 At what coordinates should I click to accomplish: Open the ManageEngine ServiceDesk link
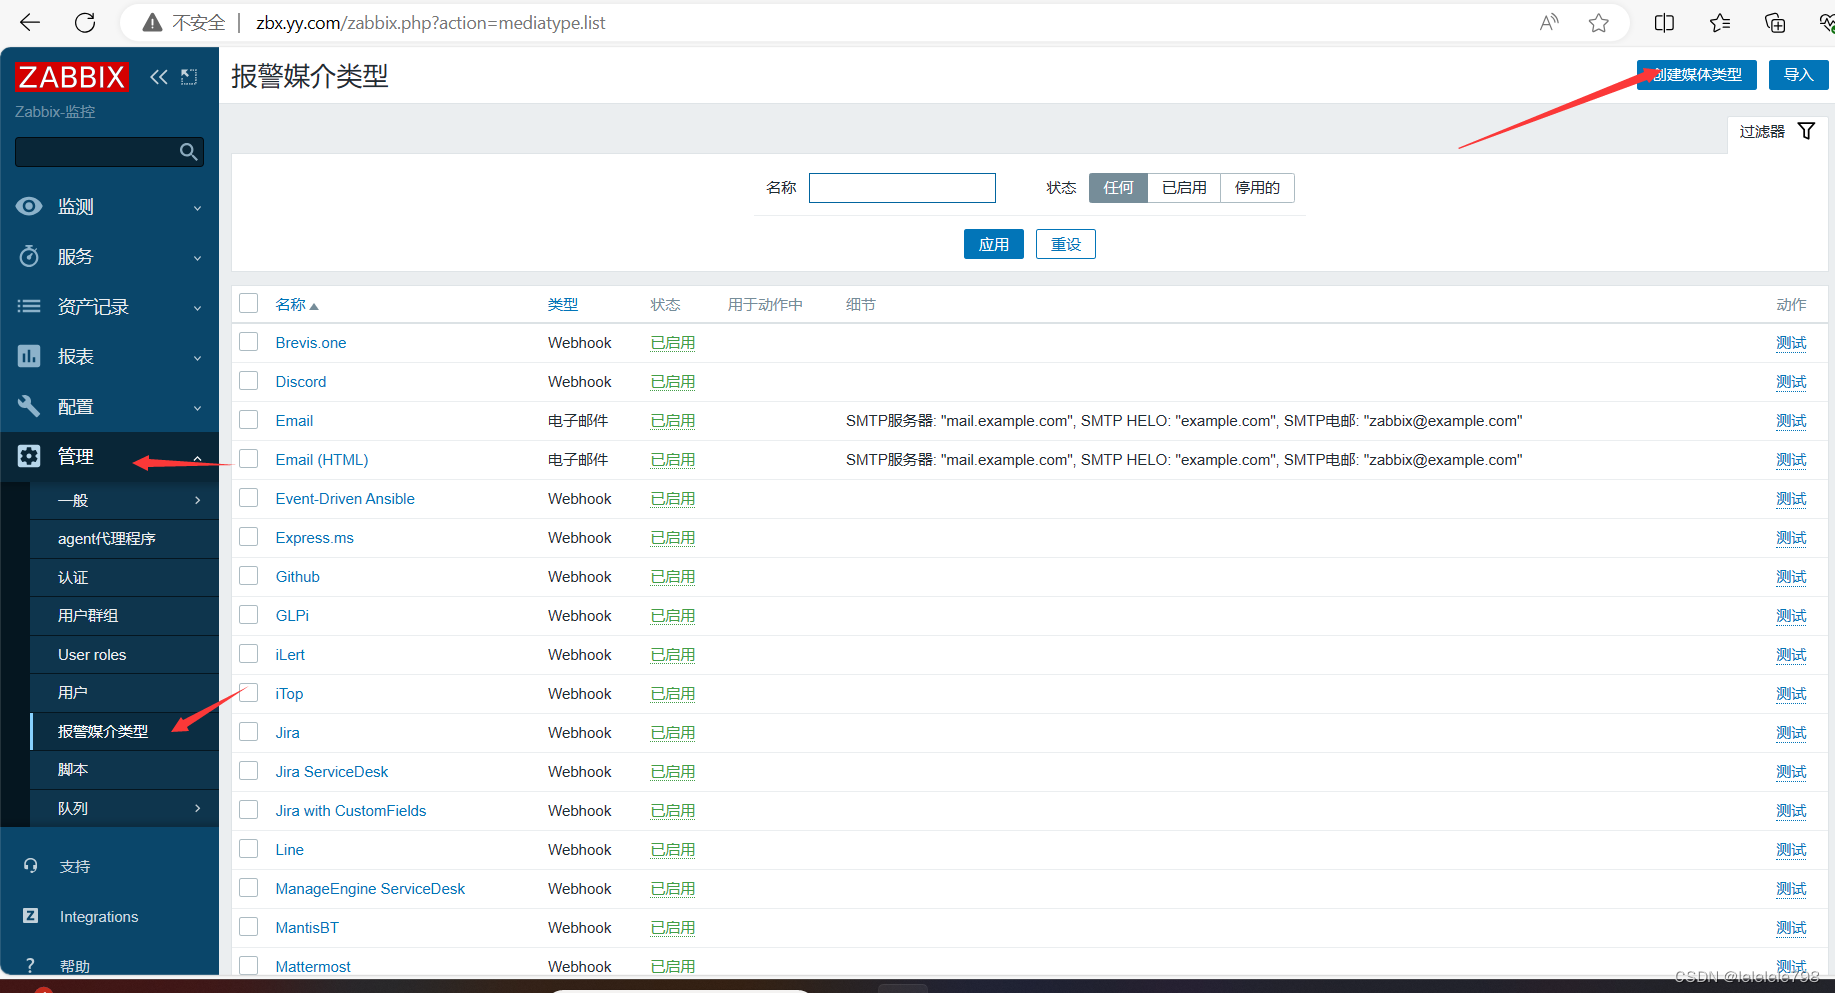(370, 888)
